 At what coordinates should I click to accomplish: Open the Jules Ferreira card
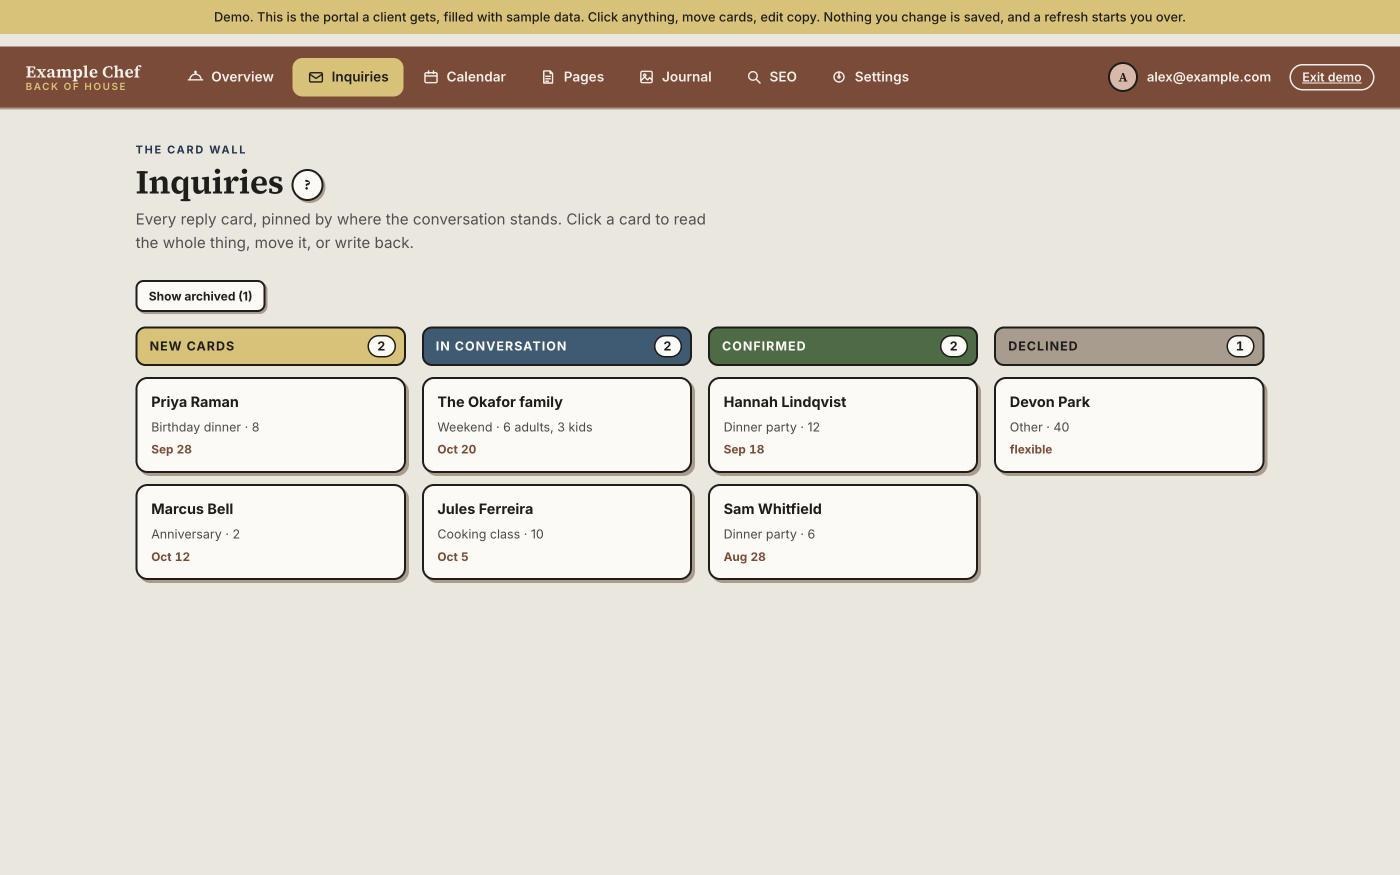(x=556, y=532)
